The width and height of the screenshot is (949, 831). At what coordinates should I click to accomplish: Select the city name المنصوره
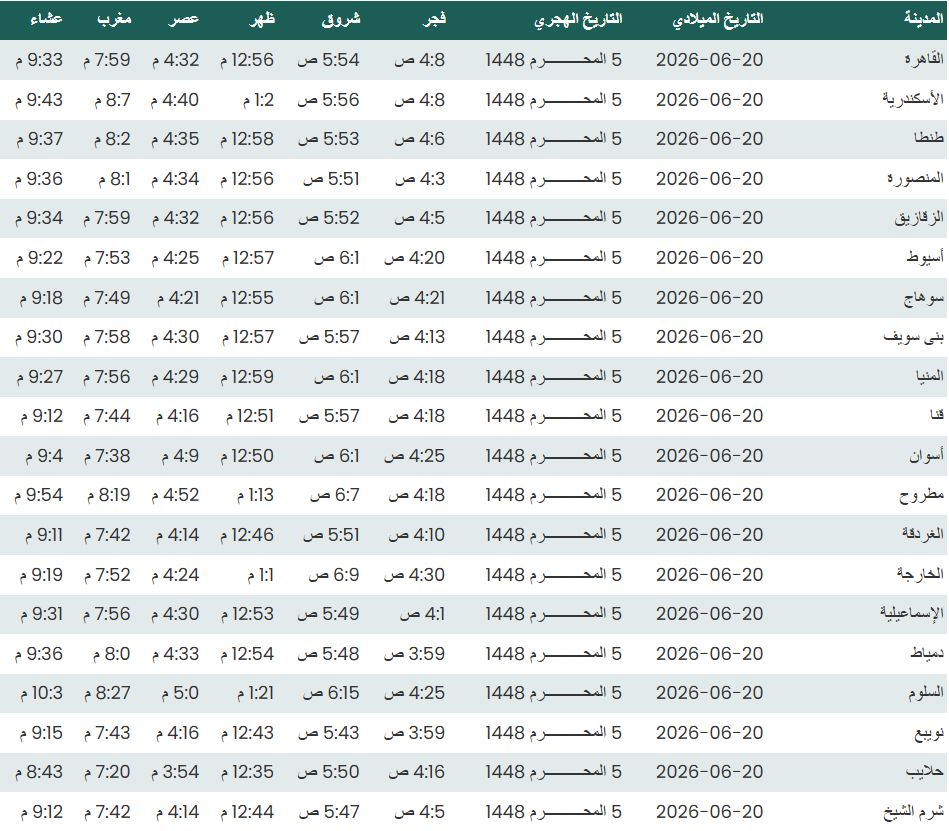[915, 179]
